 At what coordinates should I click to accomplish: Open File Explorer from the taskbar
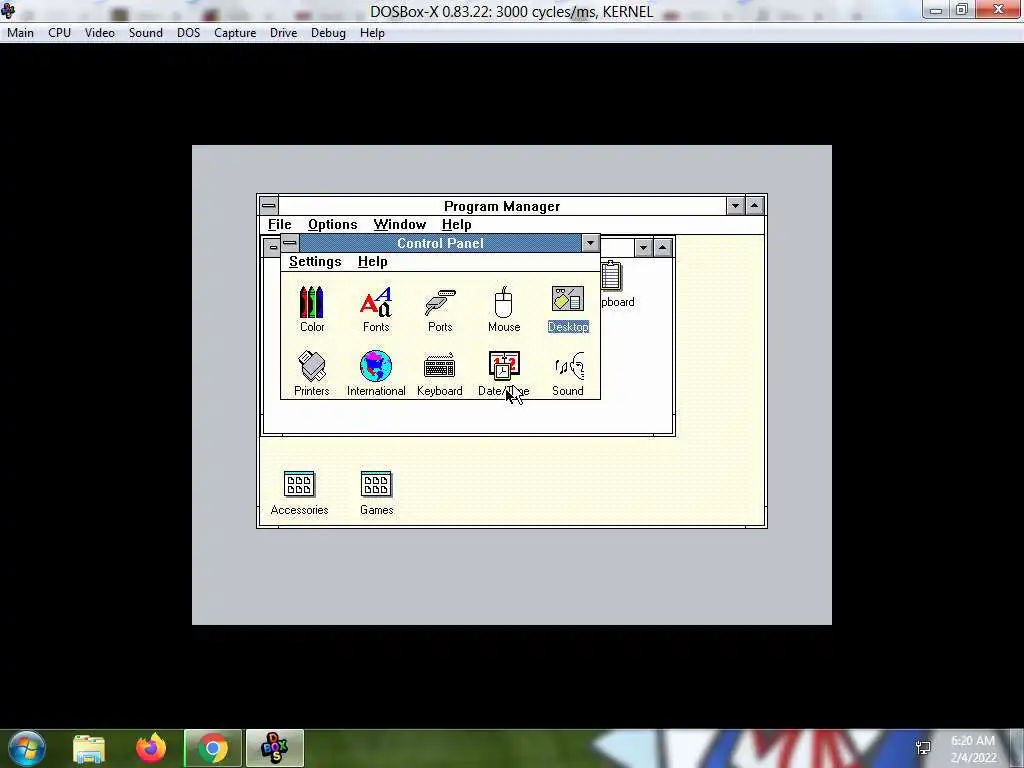[89, 748]
